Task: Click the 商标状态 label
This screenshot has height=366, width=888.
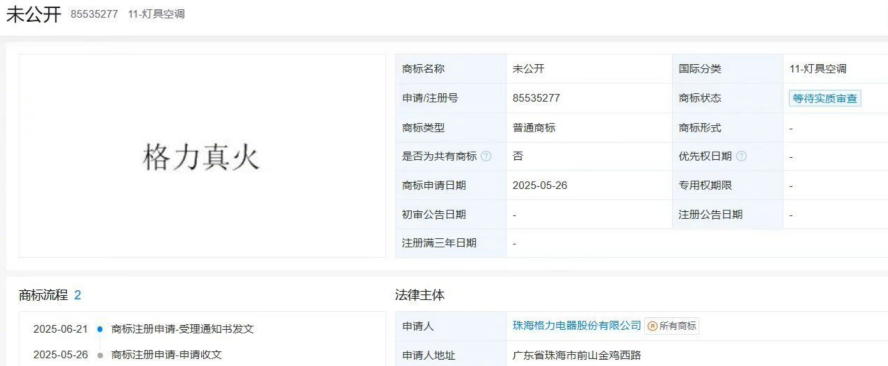Action: point(700,98)
